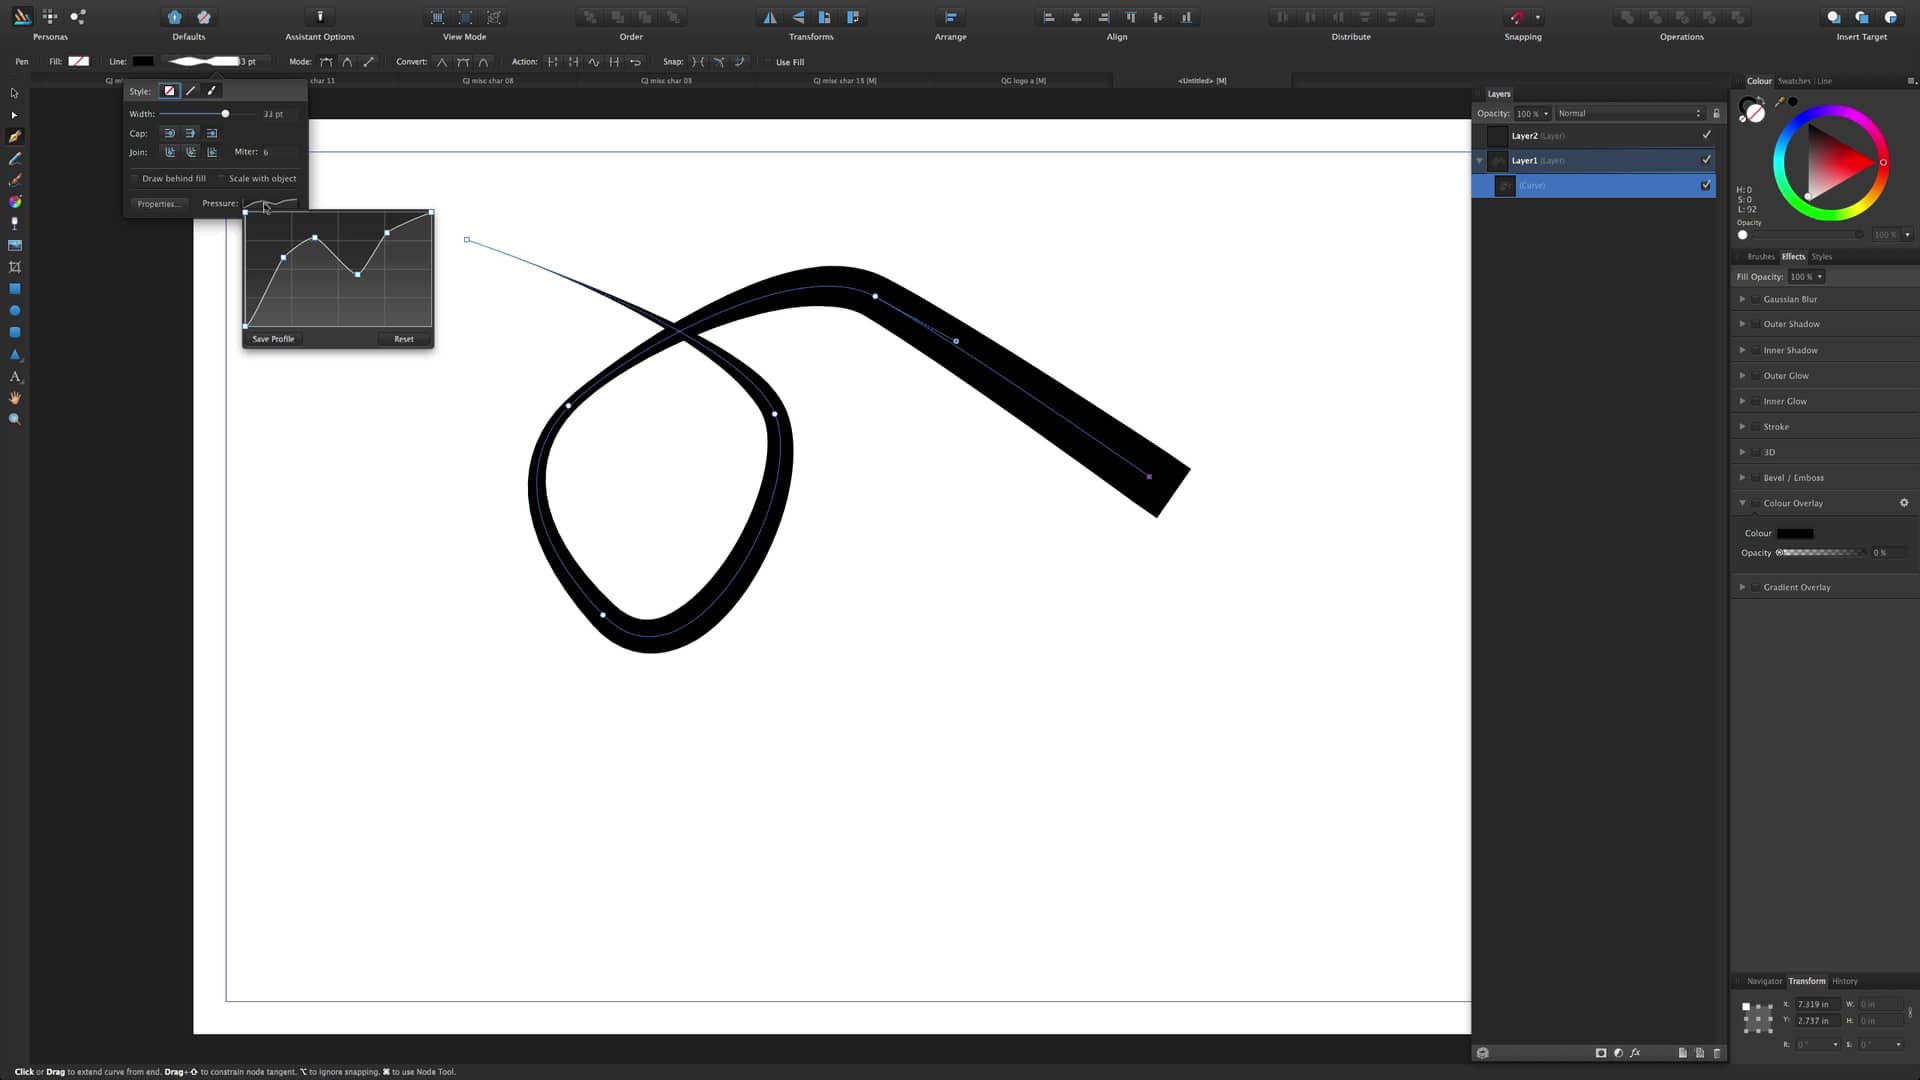Hide the Layer2 layer visibility checkbox
The height and width of the screenshot is (1080, 1920).
coord(1707,135)
